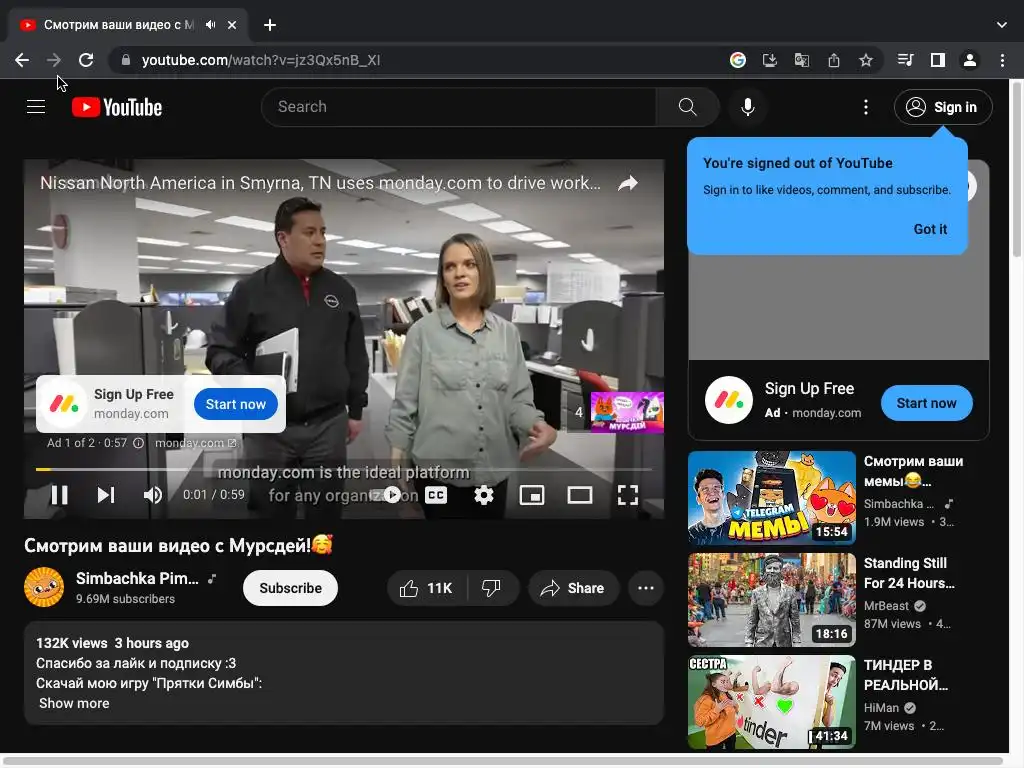Screen dimensions: 1024x768
Task: Open YouTube settings three-dot menu
Action: tap(866, 107)
